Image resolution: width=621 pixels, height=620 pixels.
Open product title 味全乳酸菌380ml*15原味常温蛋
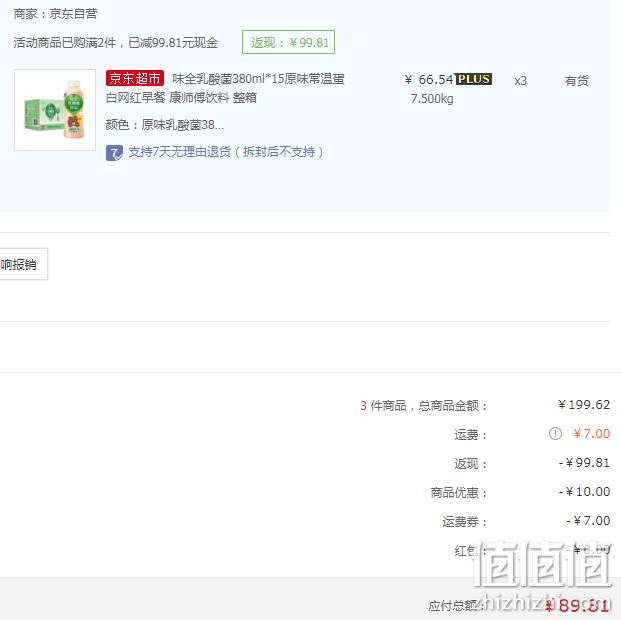258,79
